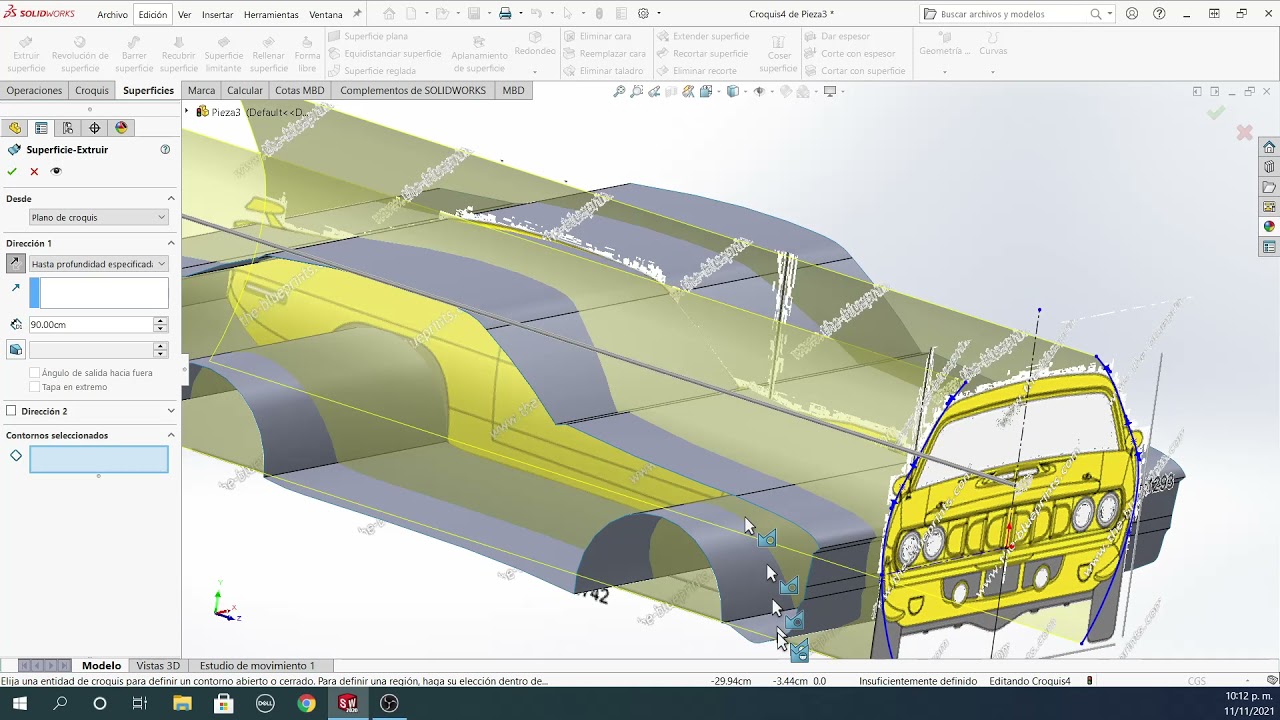Image resolution: width=1280 pixels, height=720 pixels.
Task: Expand Pieza3 flyout tree arrow
Action: tap(187, 112)
